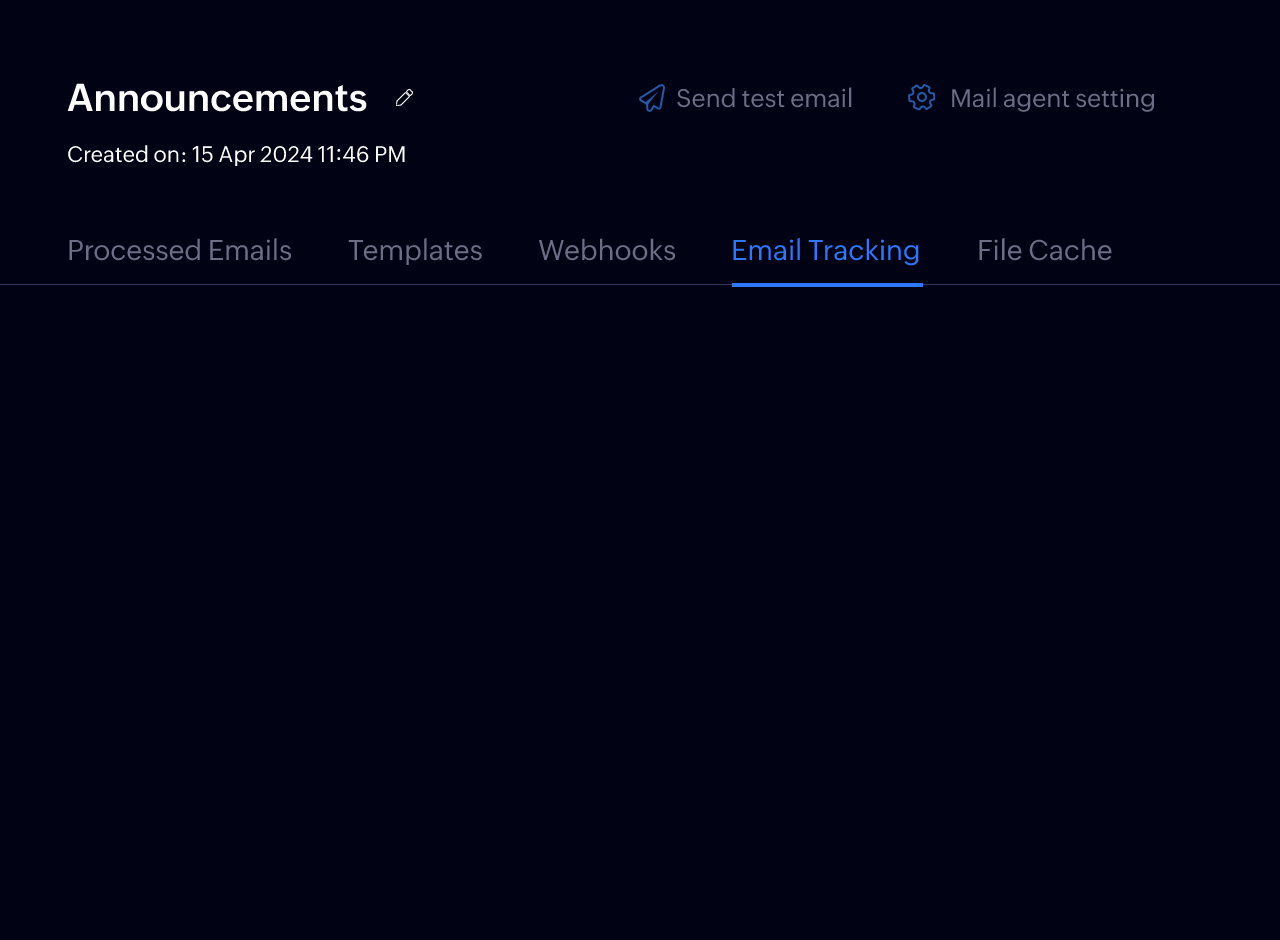The height and width of the screenshot is (940, 1280).
Task: Click the Created on date text
Action: 236,154
